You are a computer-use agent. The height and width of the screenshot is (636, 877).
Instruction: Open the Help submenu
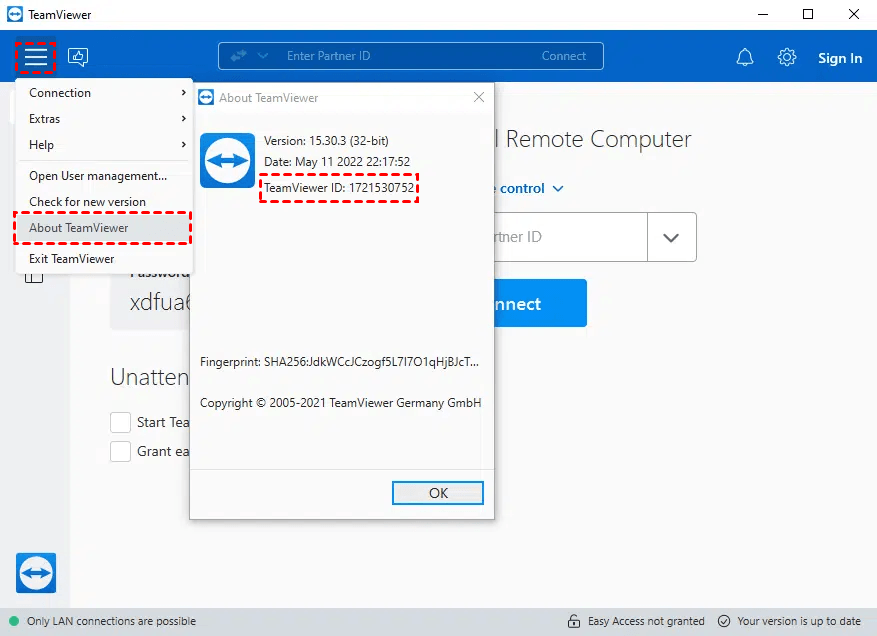[x=104, y=144]
